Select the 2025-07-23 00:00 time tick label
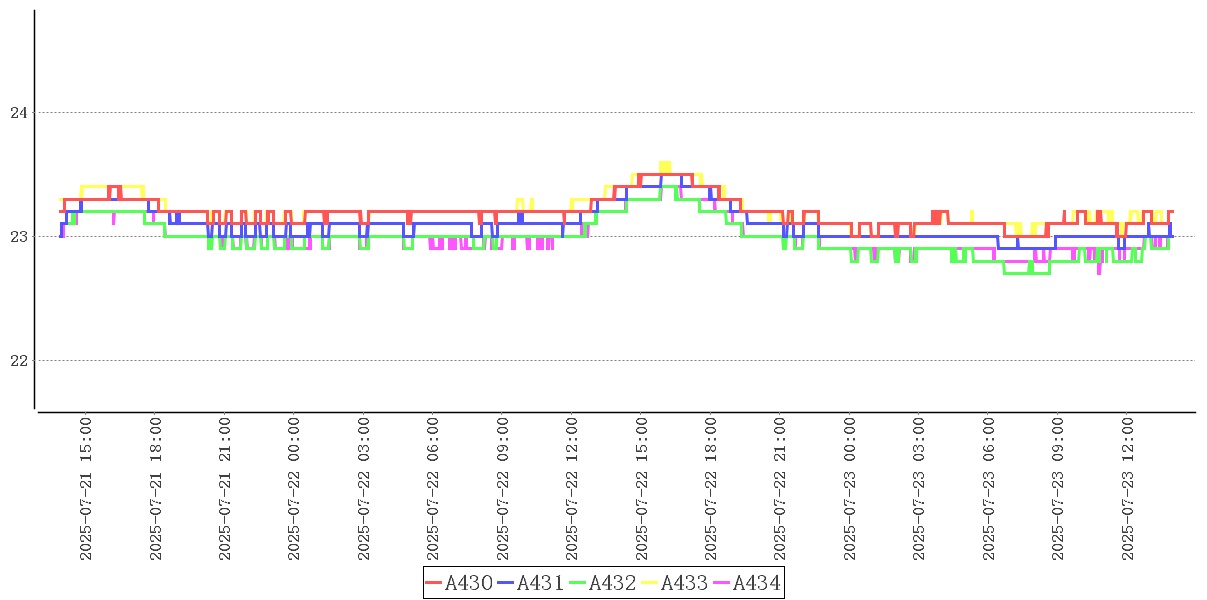The width and height of the screenshot is (1207, 600). point(850,489)
